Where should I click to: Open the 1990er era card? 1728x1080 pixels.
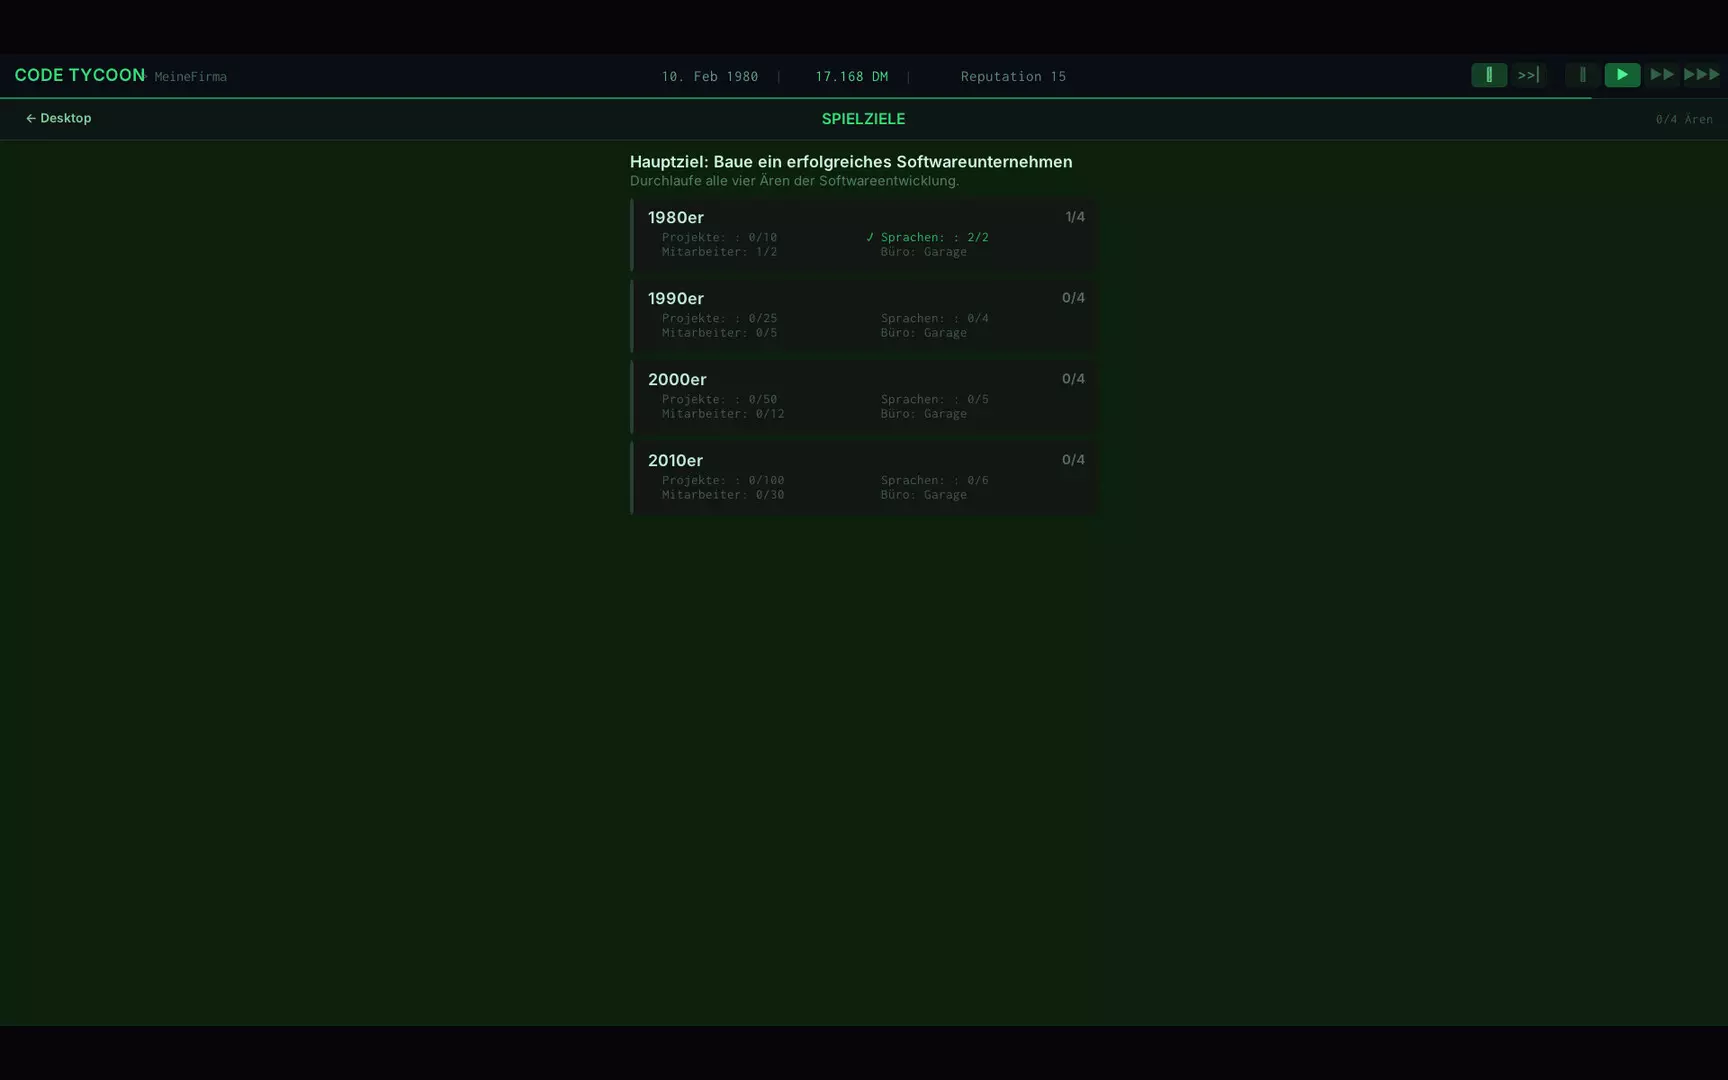(863, 315)
